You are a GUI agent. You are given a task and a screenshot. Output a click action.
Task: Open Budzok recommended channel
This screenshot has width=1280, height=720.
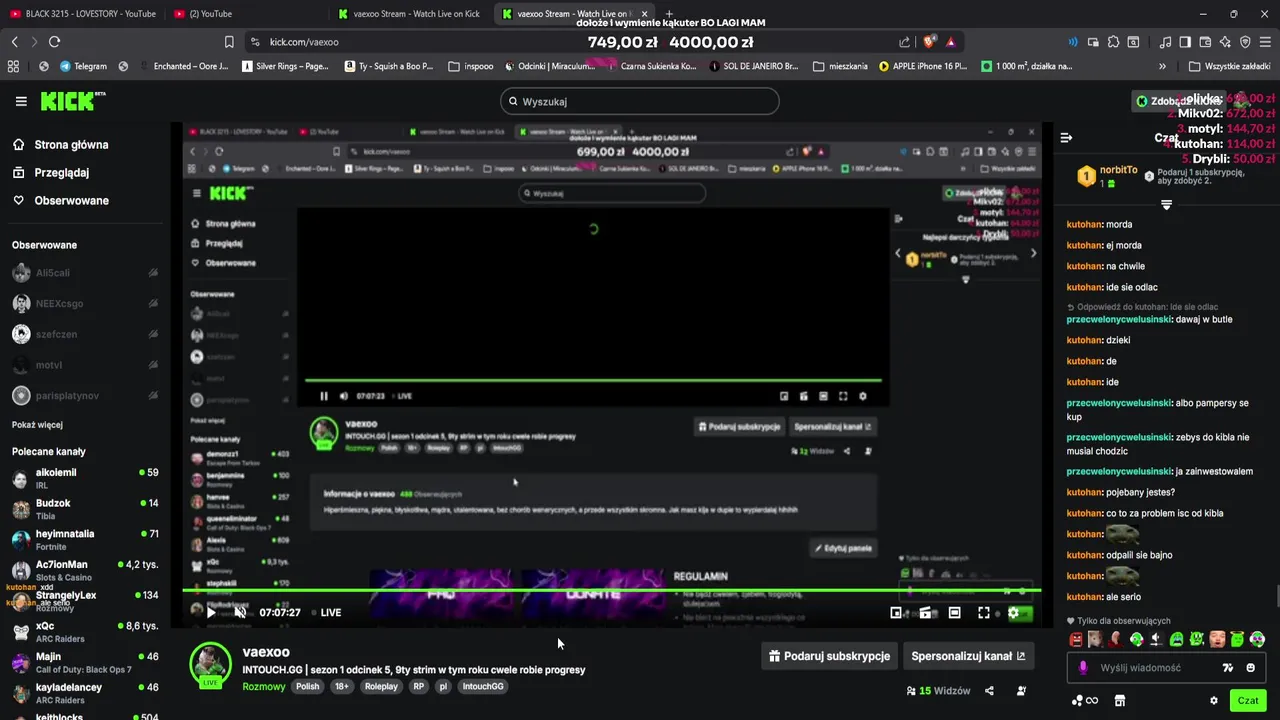click(x=85, y=509)
